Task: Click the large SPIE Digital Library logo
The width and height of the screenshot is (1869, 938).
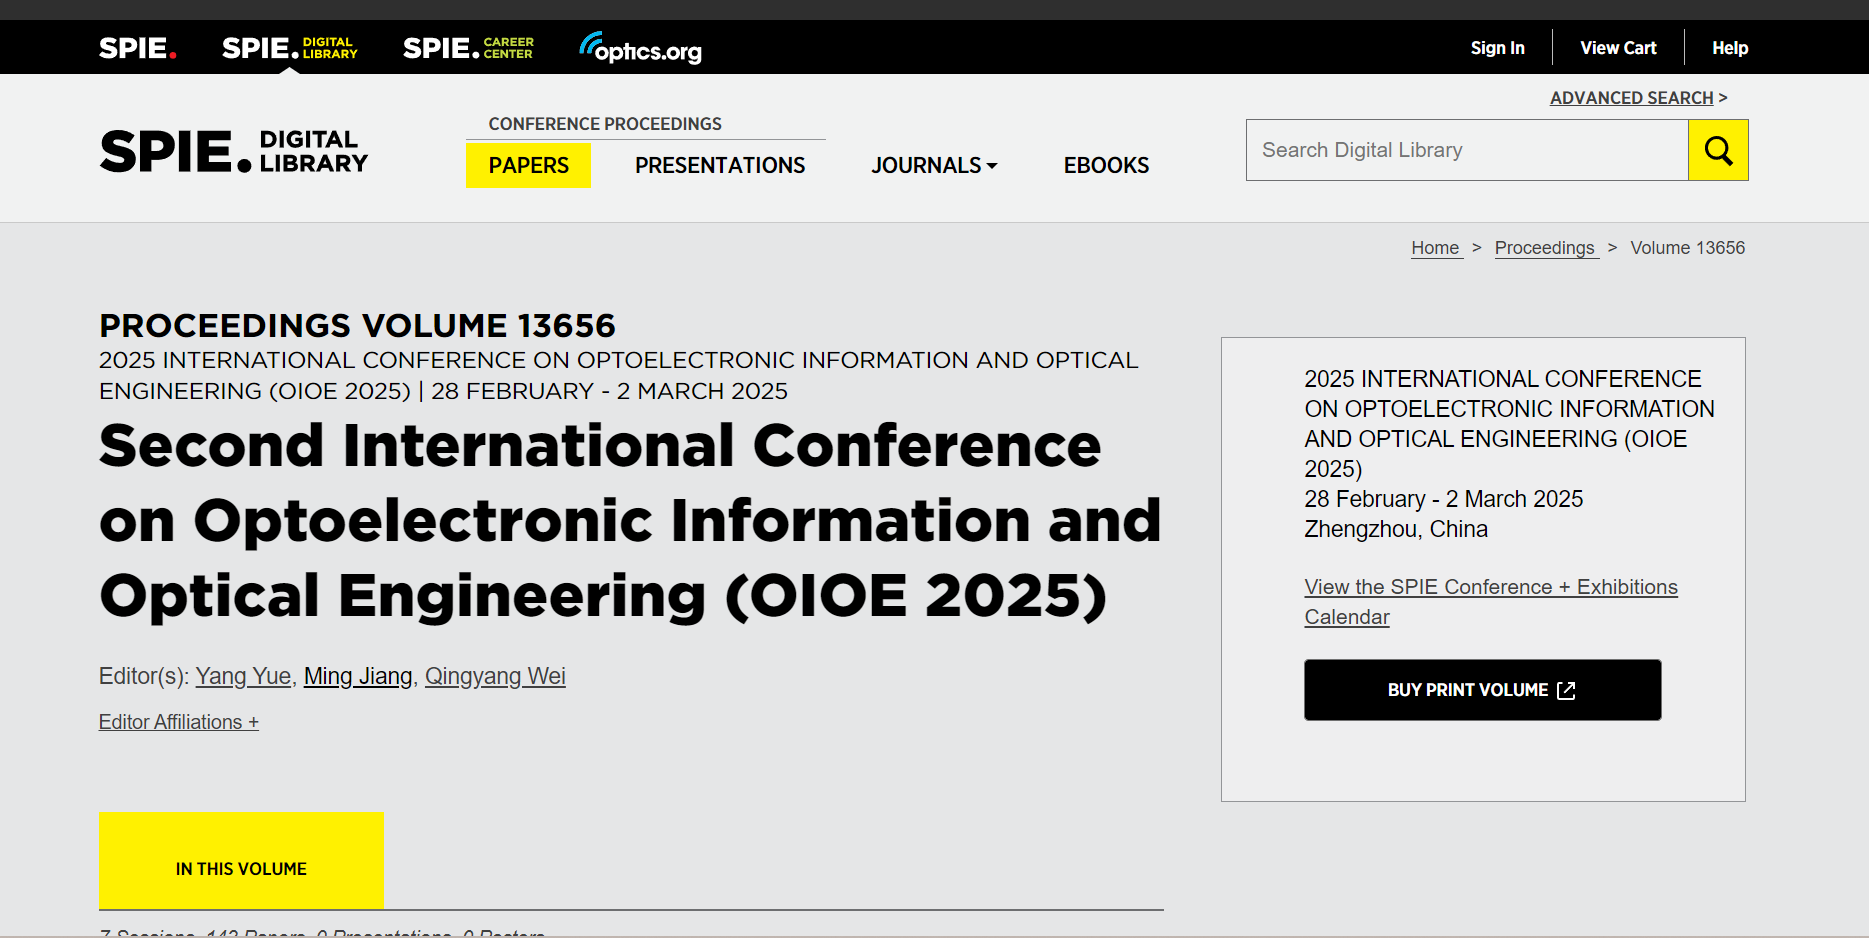Action: 234,152
